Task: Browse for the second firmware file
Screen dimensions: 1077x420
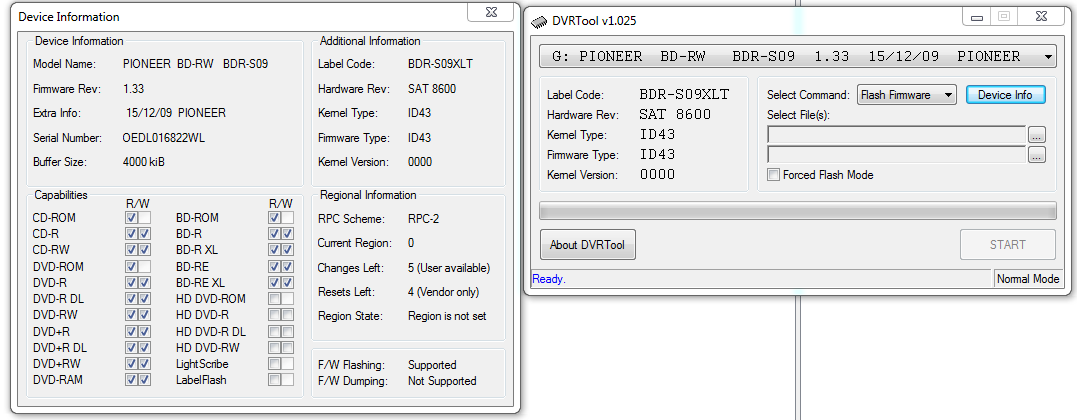Action: (1036, 155)
